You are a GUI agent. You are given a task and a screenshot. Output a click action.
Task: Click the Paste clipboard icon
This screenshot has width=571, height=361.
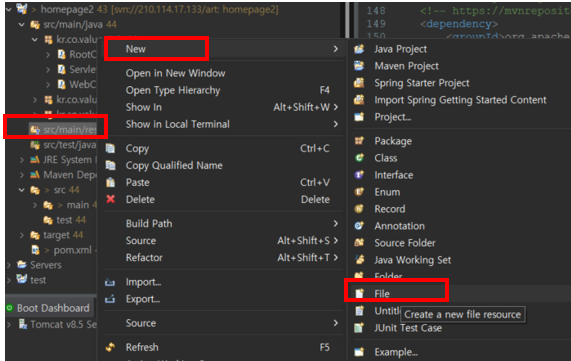[110, 182]
